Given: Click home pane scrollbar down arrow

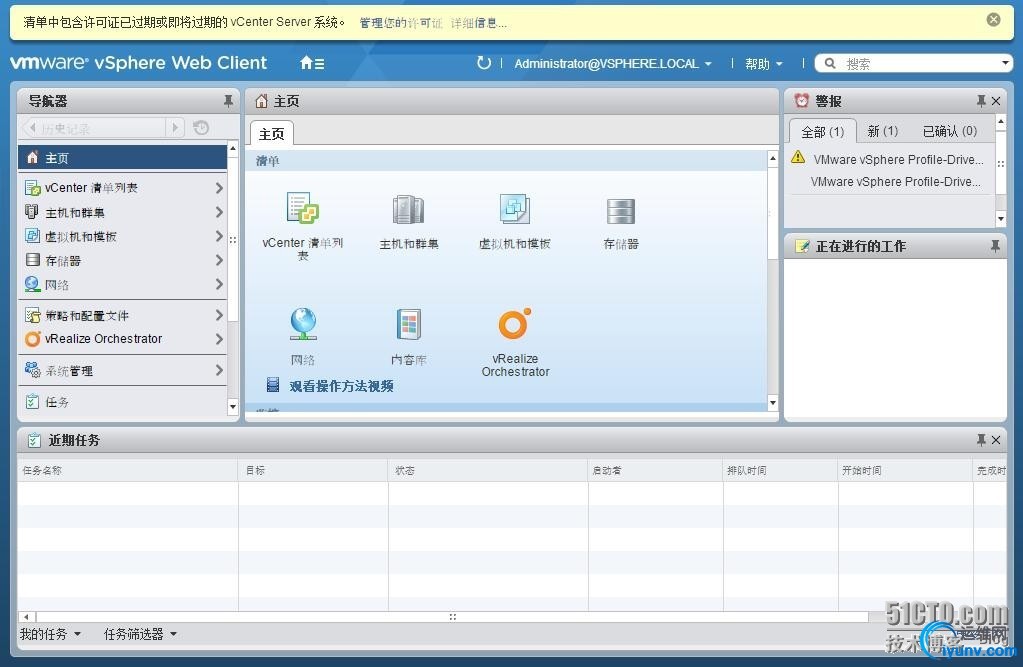Looking at the screenshot, I should click(x=772, y=403).
